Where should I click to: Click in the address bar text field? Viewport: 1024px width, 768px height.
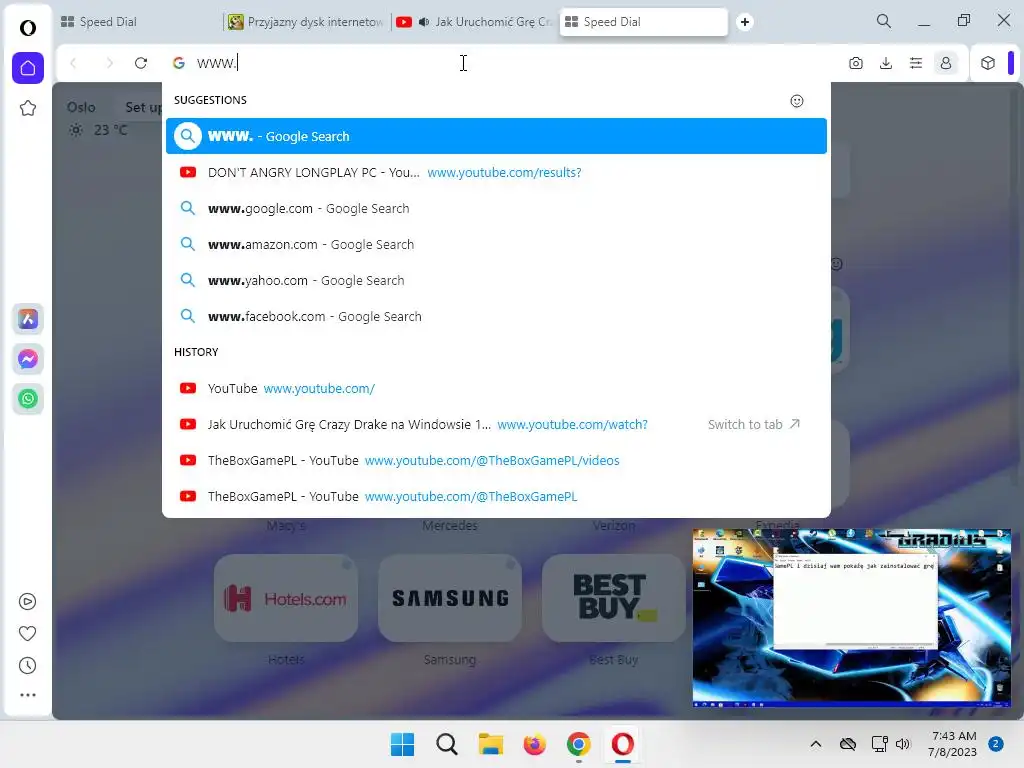[509, 63]
